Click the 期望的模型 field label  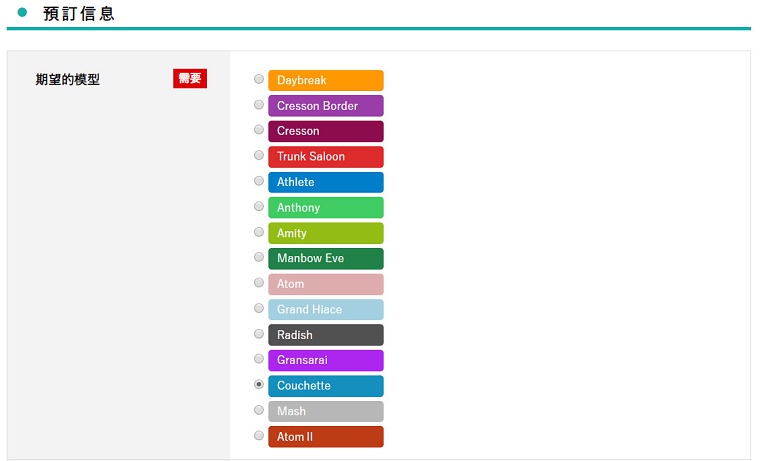[68, 79]
